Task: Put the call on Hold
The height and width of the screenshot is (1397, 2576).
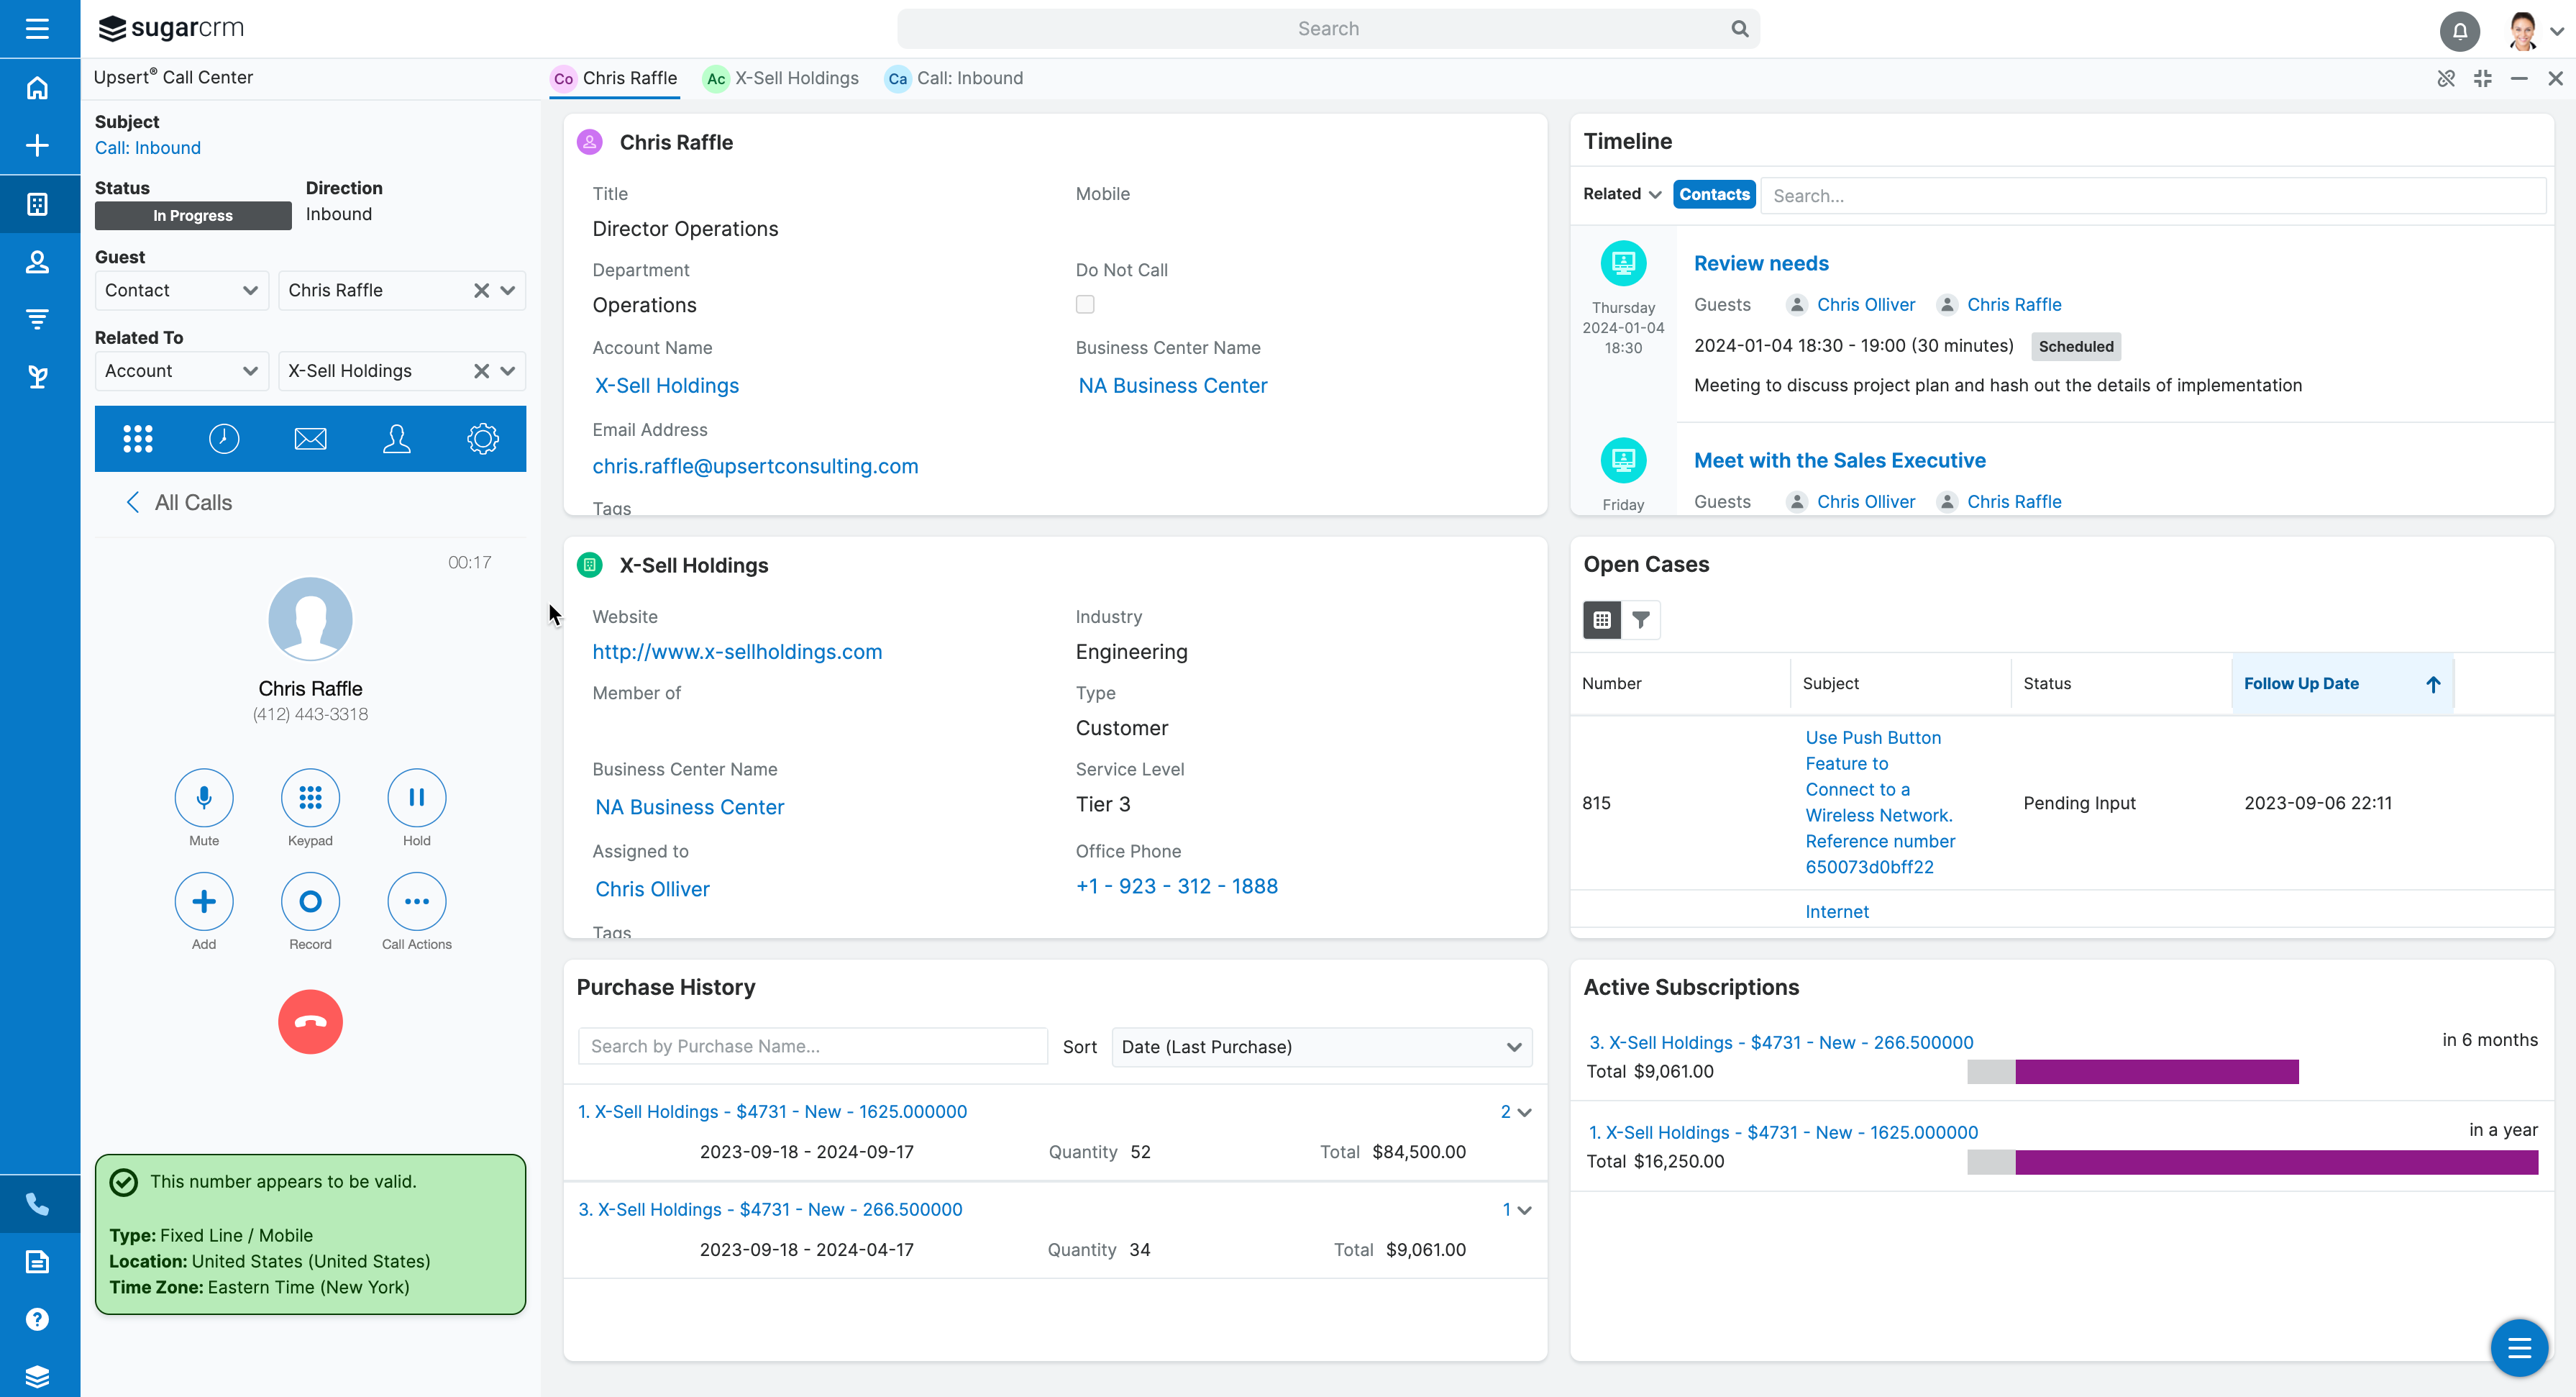Action: point(416,797)
